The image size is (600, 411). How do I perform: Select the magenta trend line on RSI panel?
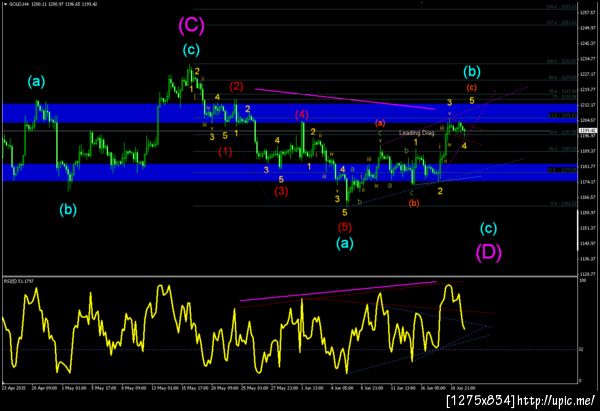point(338,291)
